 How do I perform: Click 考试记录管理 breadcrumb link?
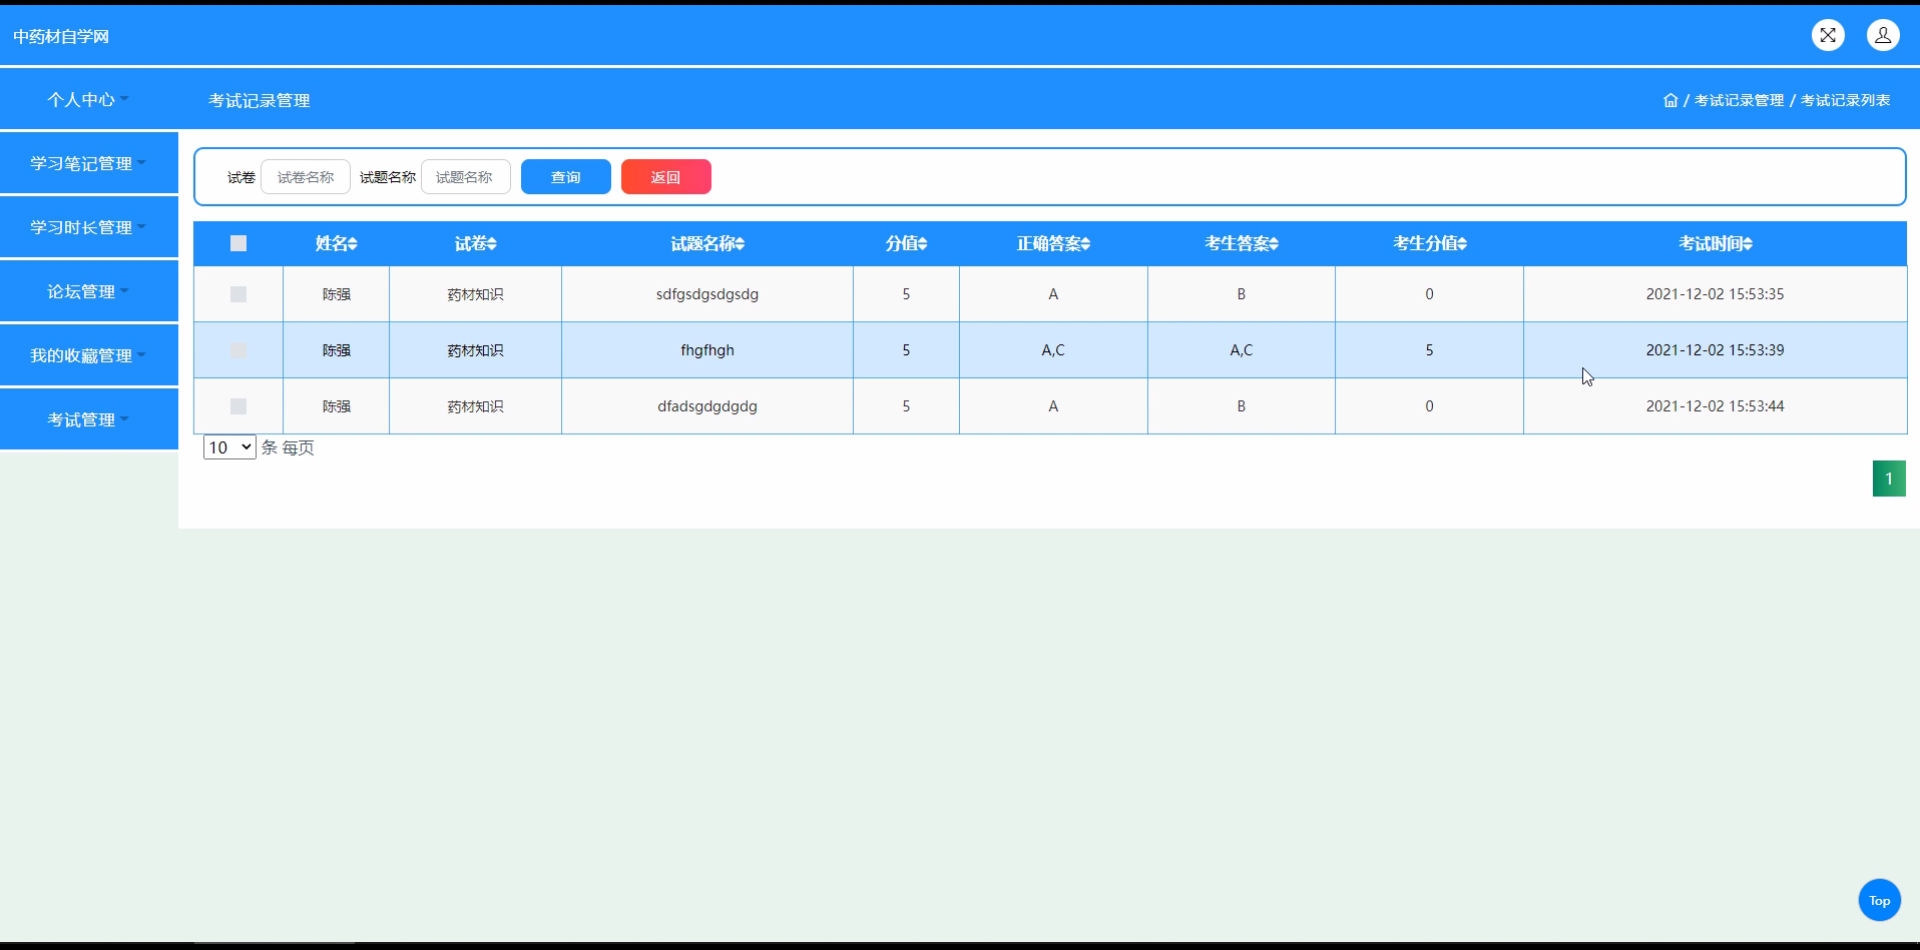pos(1739,100)
